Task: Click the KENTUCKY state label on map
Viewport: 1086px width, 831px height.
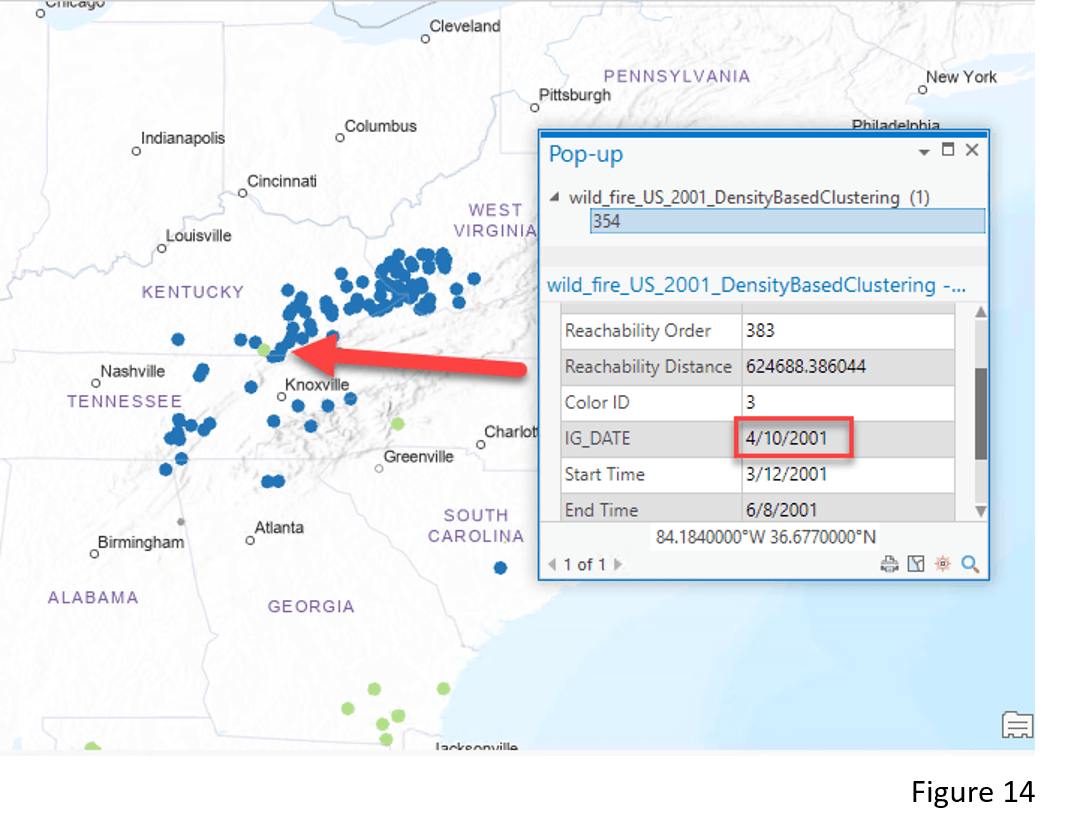Action: 193,292
